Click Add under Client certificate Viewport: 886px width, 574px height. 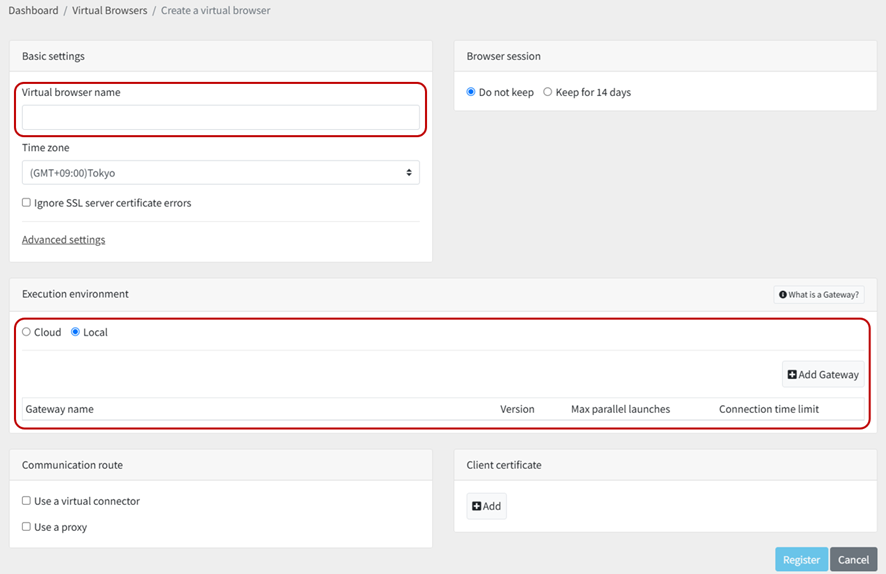pyautogui.click(x=487, y=506)
